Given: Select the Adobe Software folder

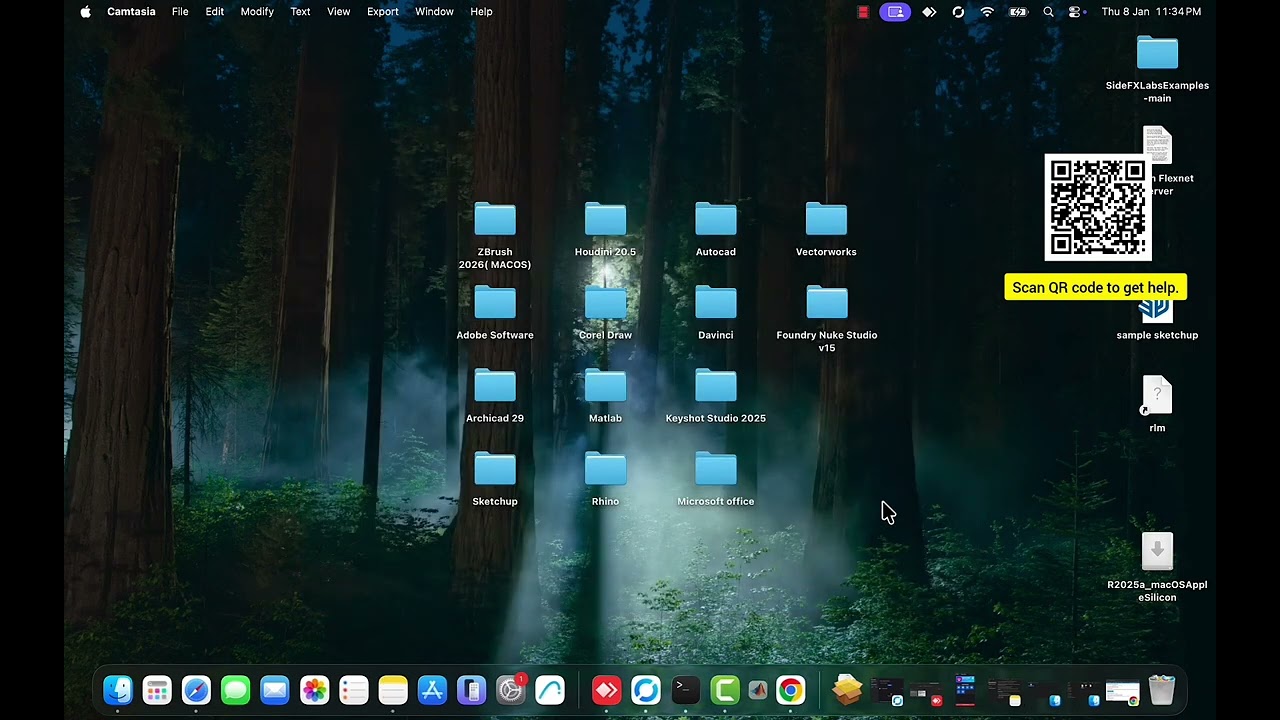Looking at the screenshot, I should tap(495, 303).
